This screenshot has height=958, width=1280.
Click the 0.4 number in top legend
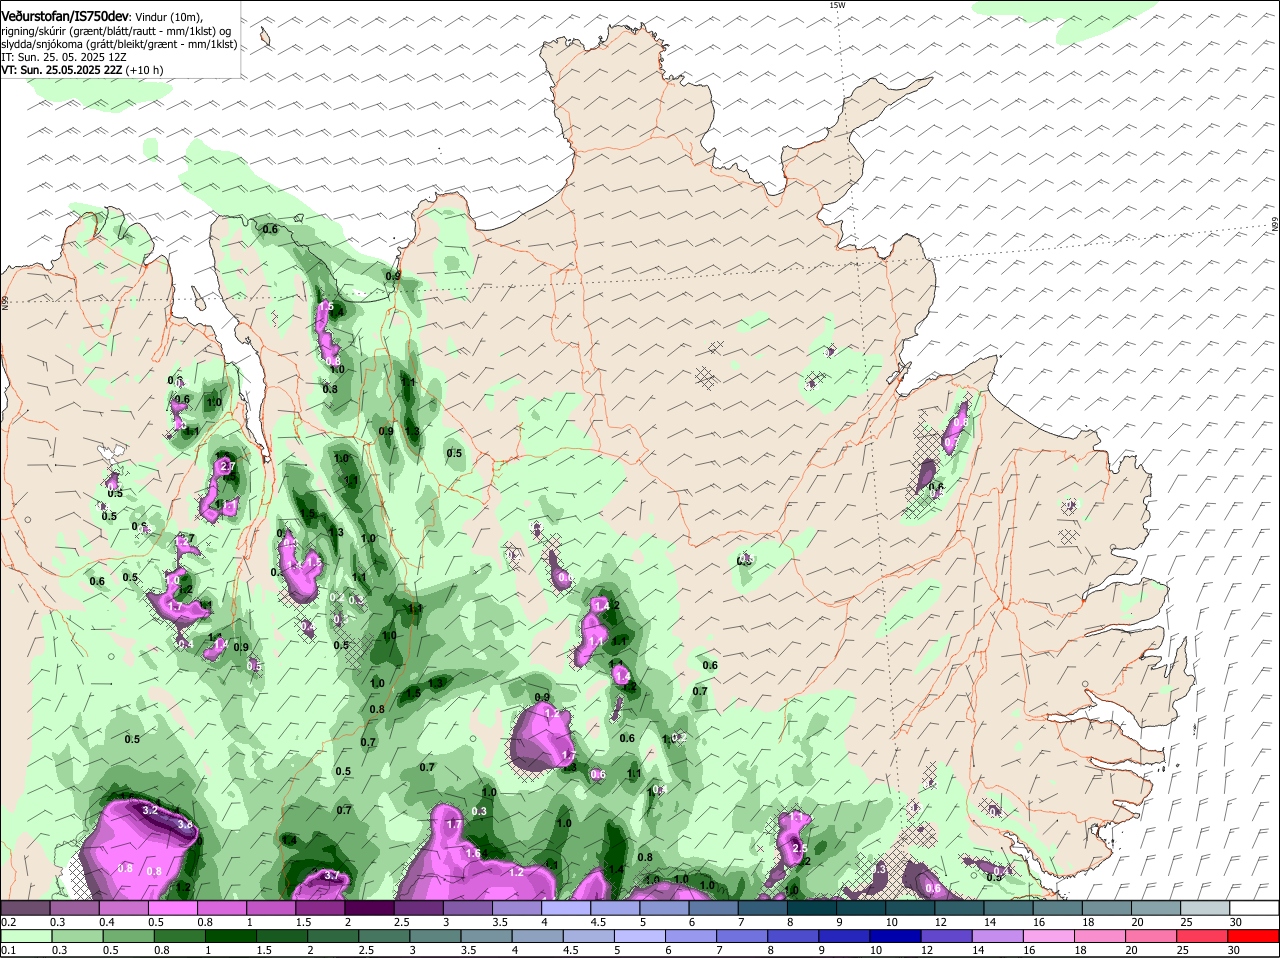pyautogui.click(x=107, y=921)
